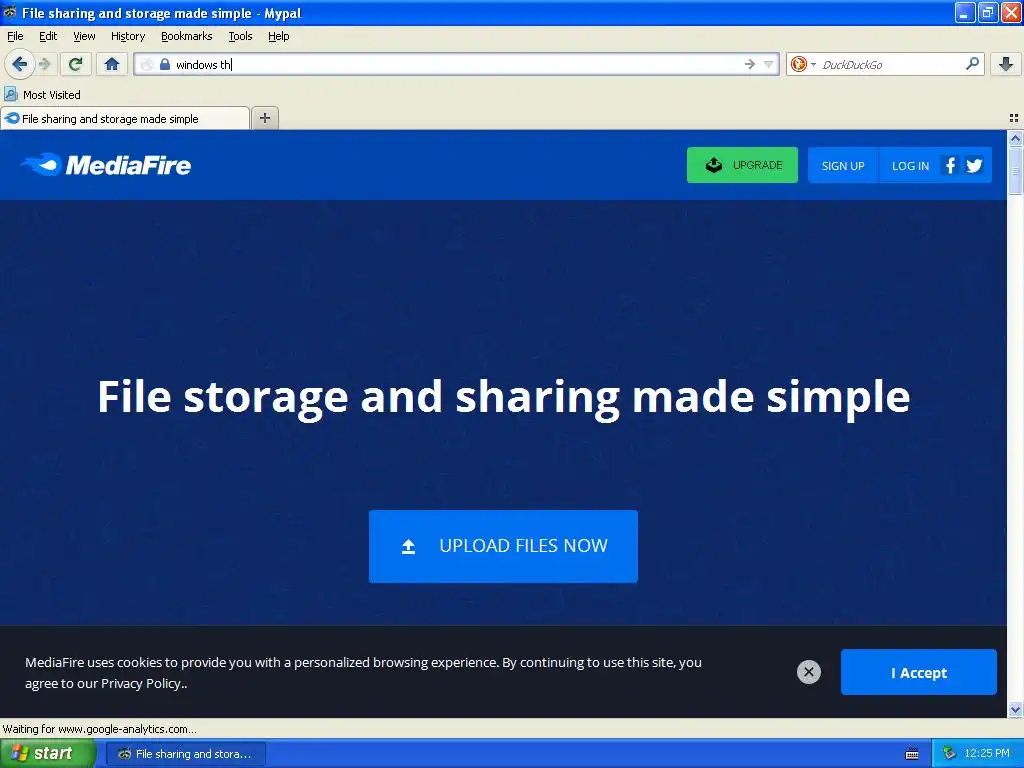Open the home page icon
The image size is (1024, 768).
[x=112, y=64]
